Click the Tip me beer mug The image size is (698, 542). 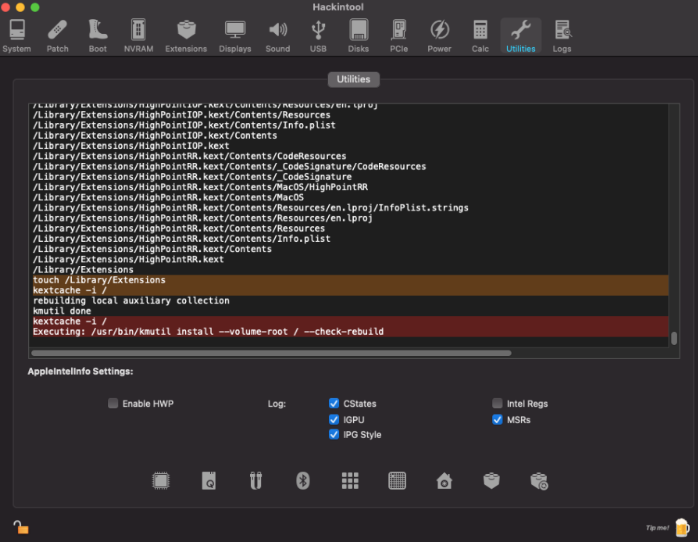click(x=682, y=527)
